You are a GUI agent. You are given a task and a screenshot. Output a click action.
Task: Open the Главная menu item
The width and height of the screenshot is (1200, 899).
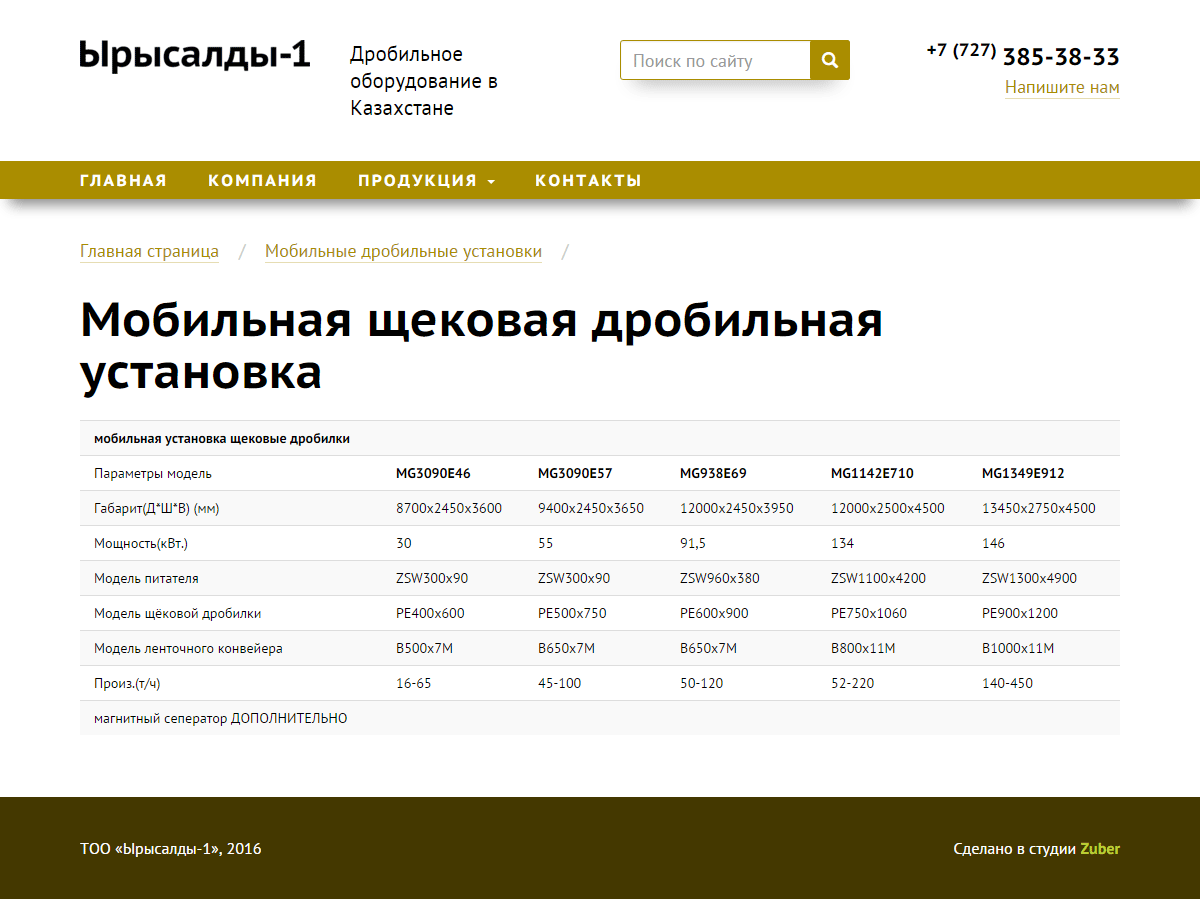(x=123, y=181)
